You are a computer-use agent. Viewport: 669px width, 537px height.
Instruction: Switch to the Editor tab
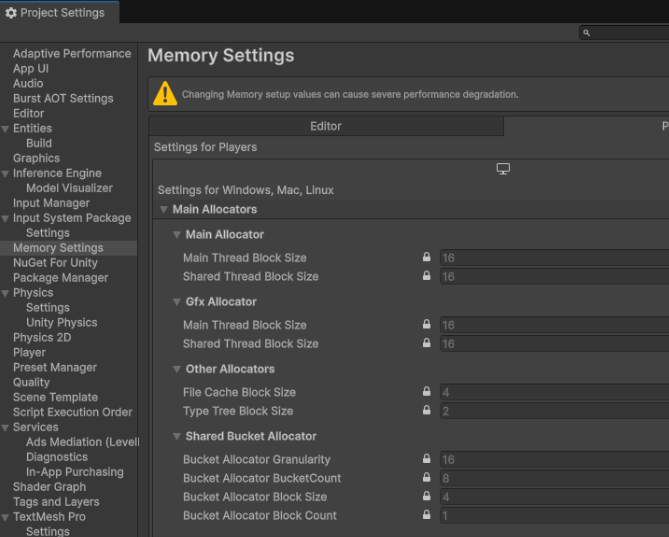[326, 126]
